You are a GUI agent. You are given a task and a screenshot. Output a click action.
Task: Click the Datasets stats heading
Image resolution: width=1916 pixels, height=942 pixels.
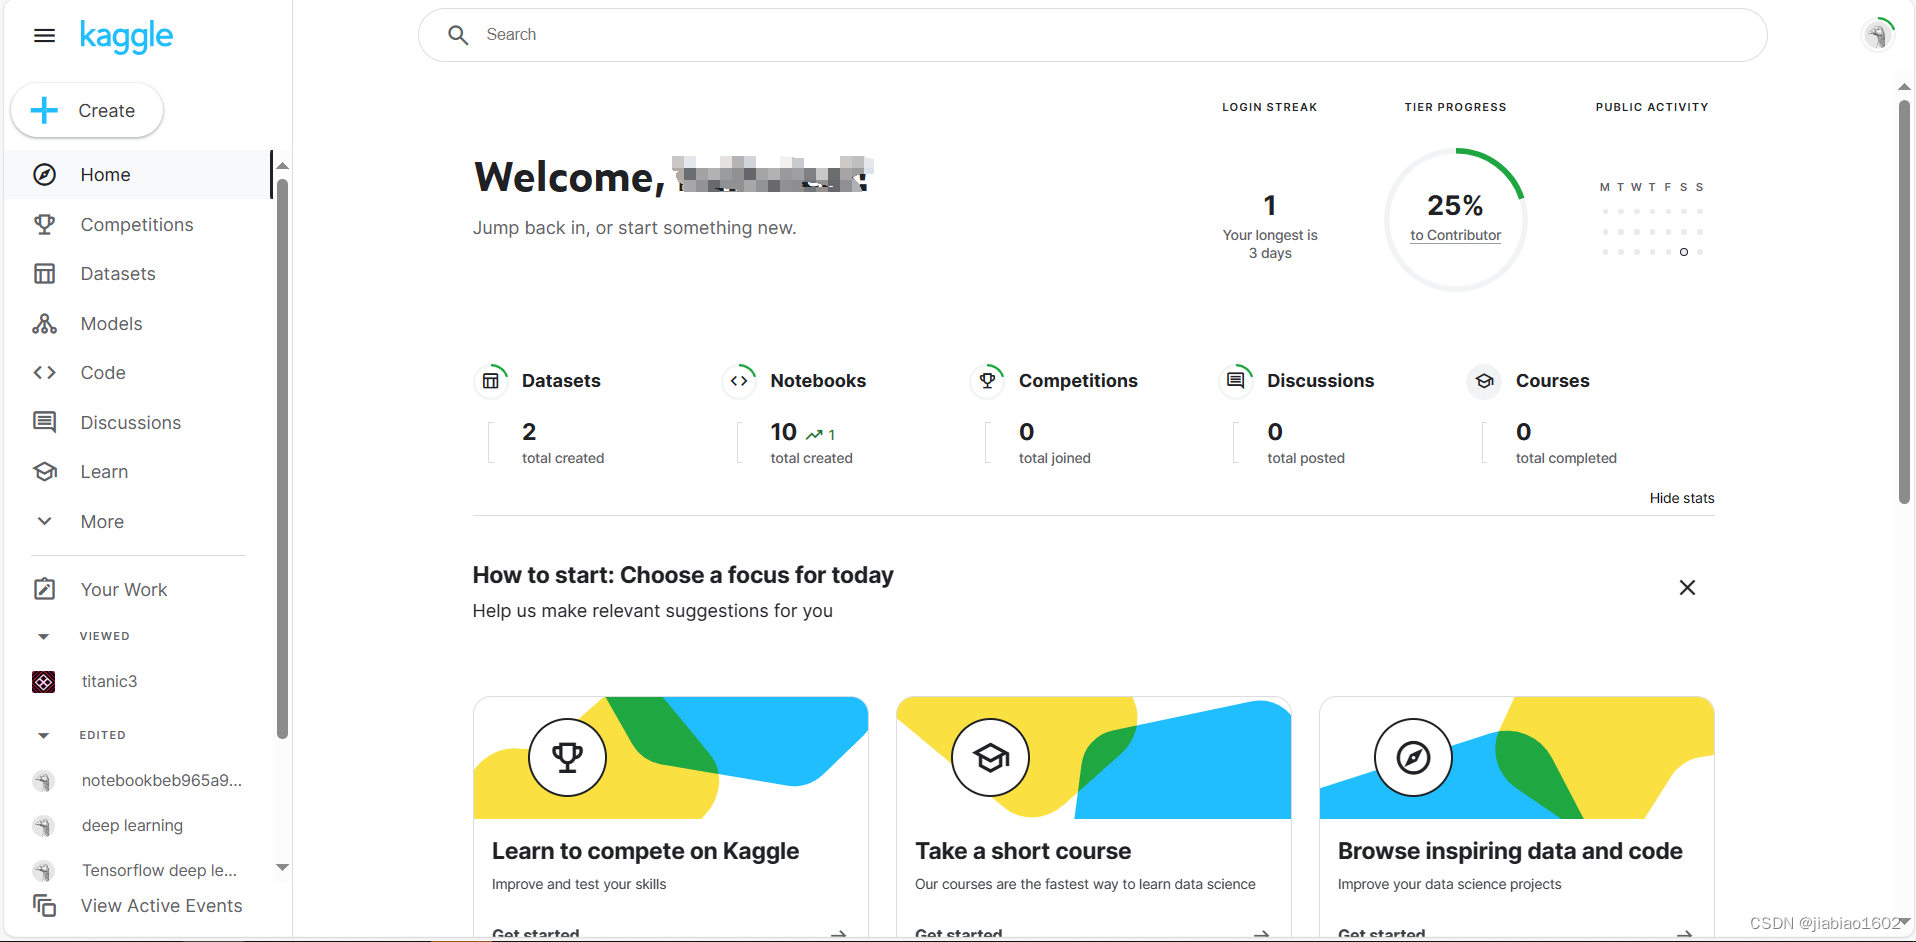tap(561, 381)
